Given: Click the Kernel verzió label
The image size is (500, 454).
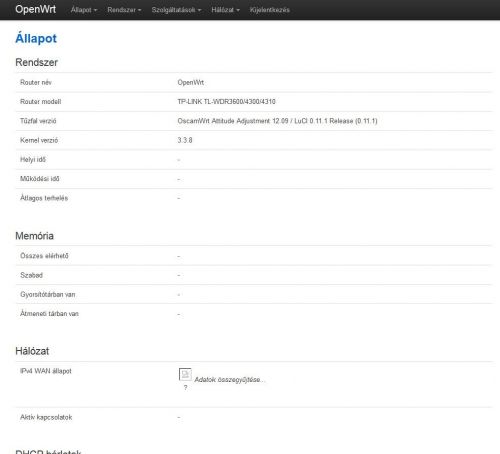Looking at the screenshot, I should coord(39,140).
